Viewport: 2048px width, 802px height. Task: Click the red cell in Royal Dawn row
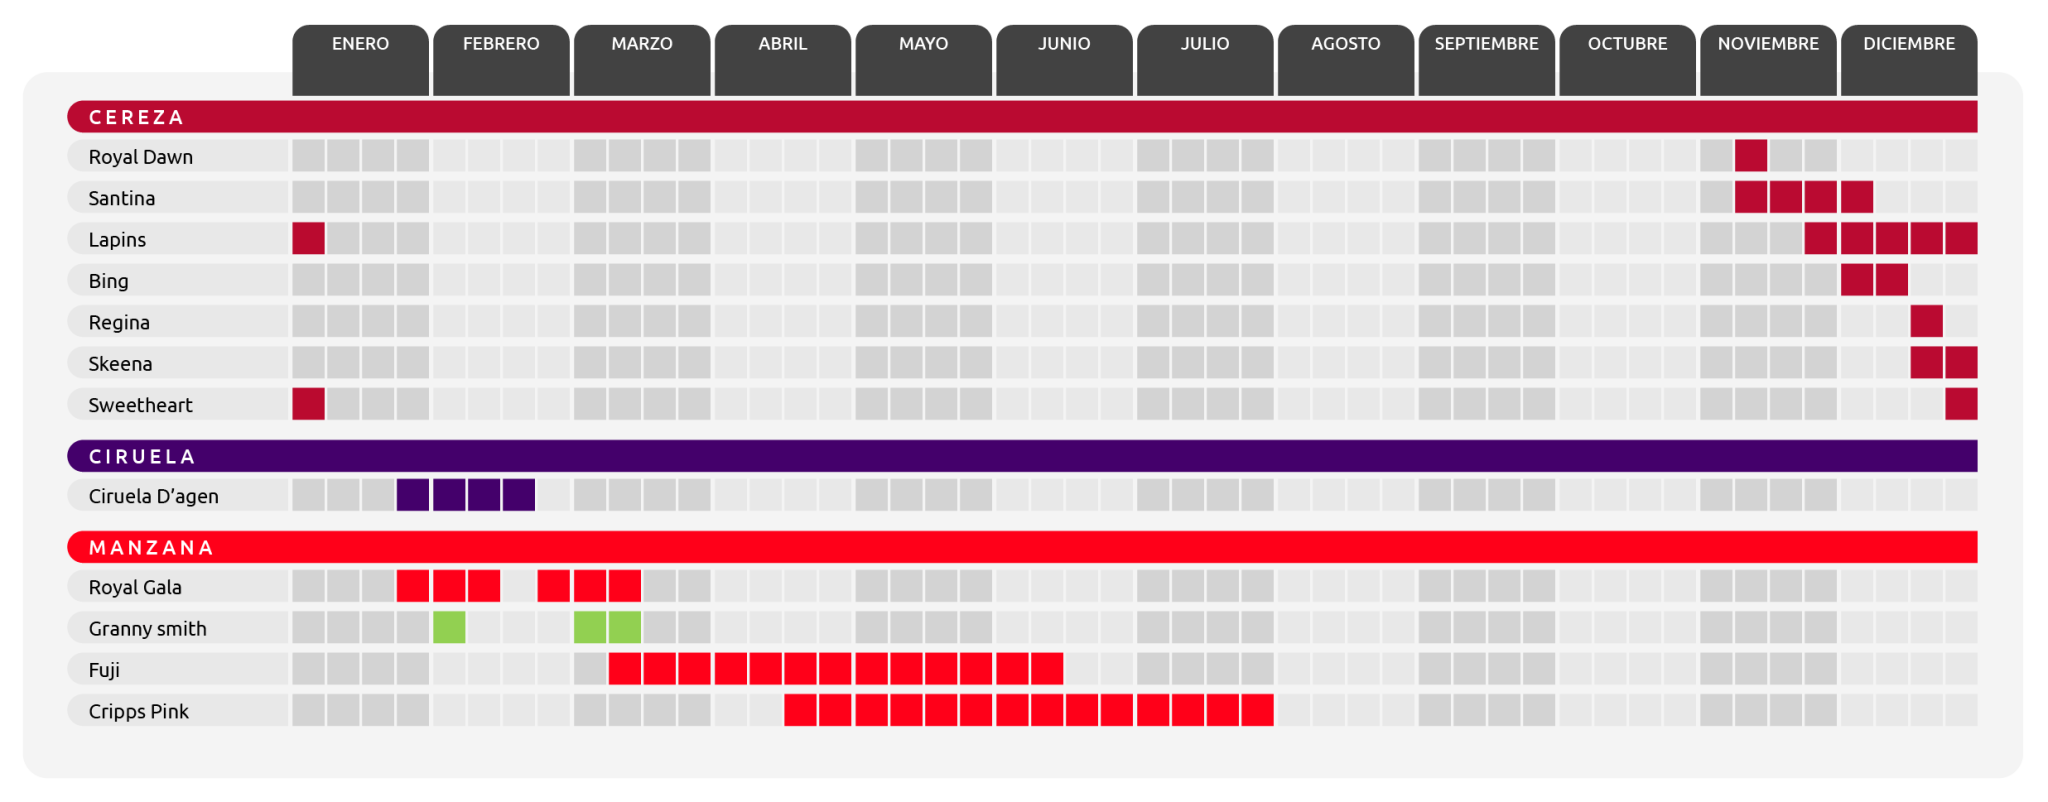click(1751, 156)
